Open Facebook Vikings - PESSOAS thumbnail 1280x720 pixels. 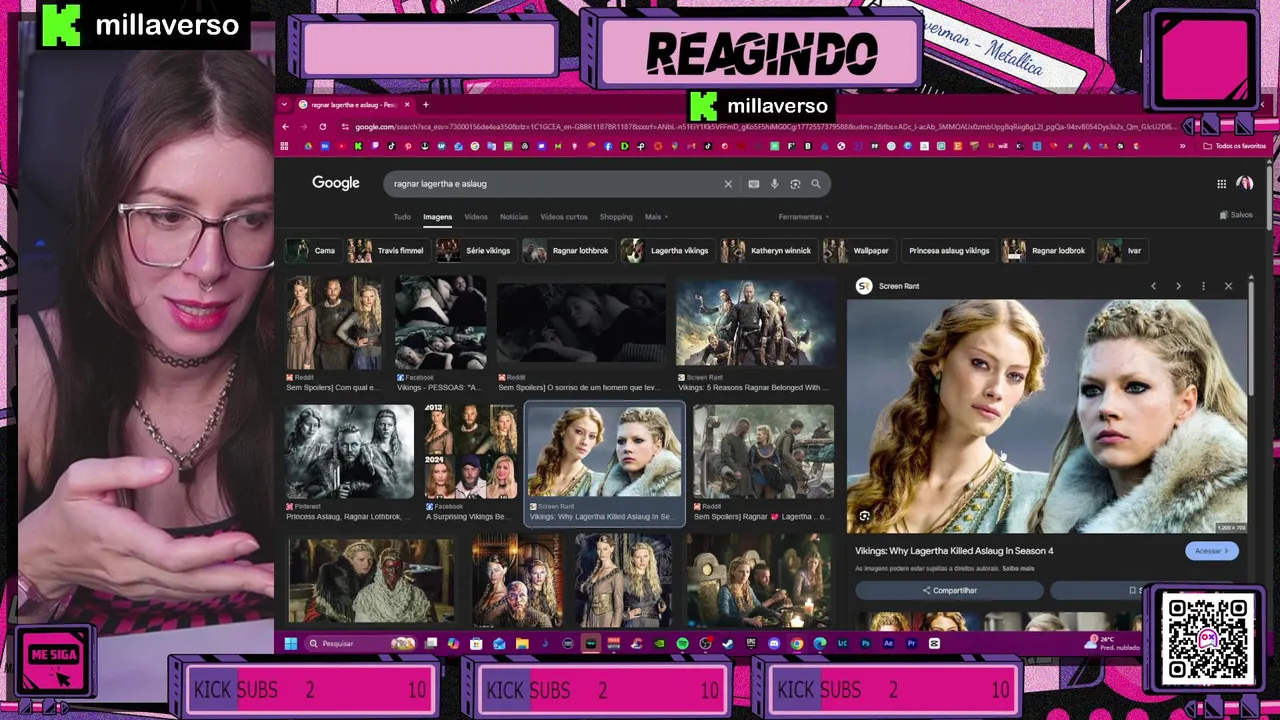(x=440, y=323)
